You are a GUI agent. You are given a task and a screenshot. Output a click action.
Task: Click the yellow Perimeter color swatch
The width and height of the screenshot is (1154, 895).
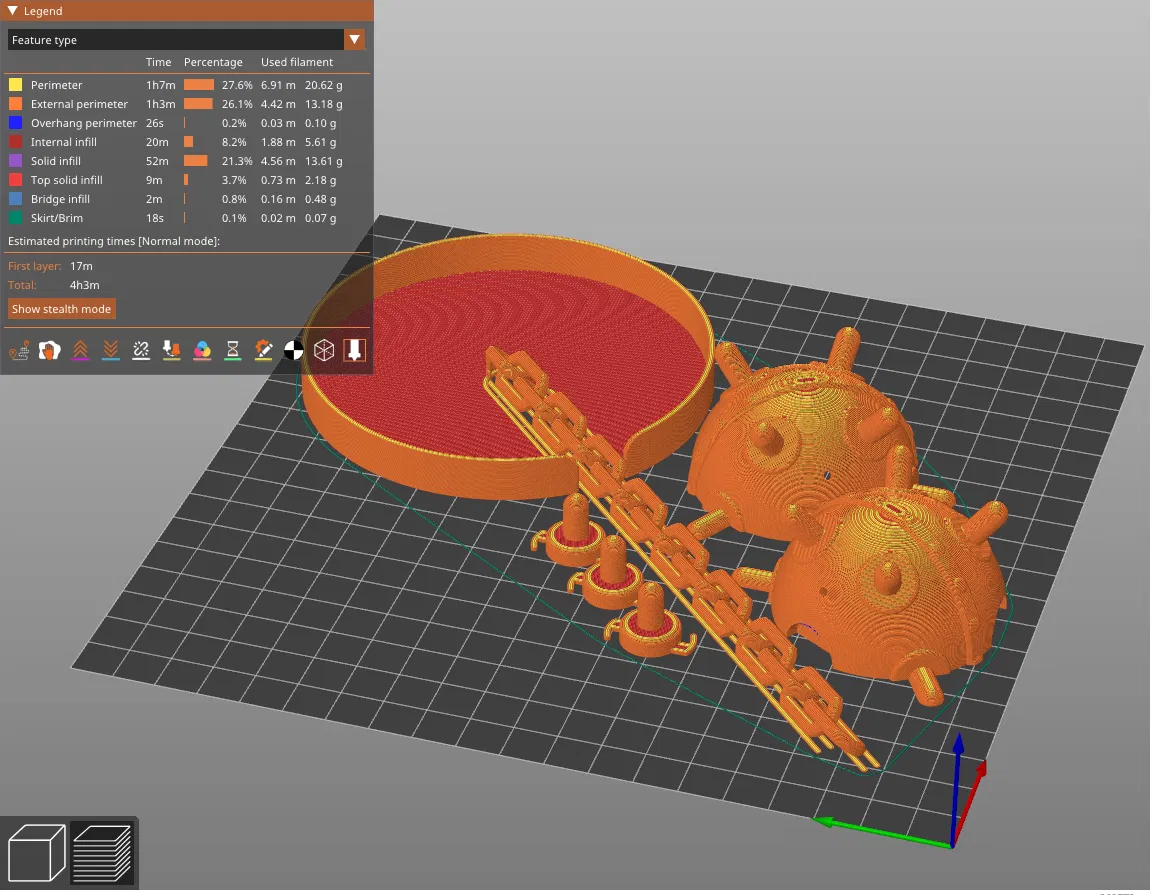click(15, 85)
